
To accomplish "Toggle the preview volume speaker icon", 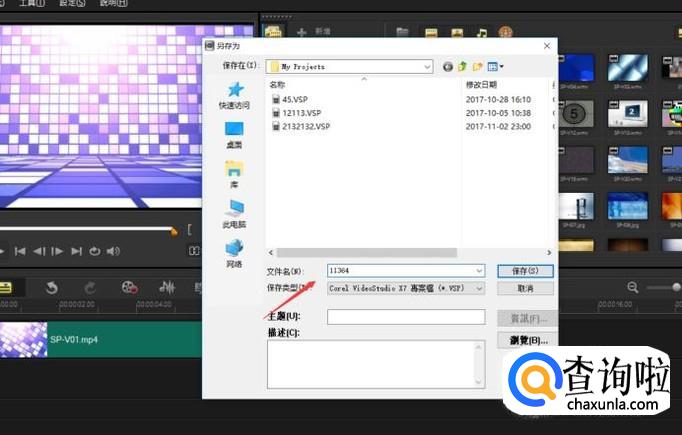I will (113, 251).
